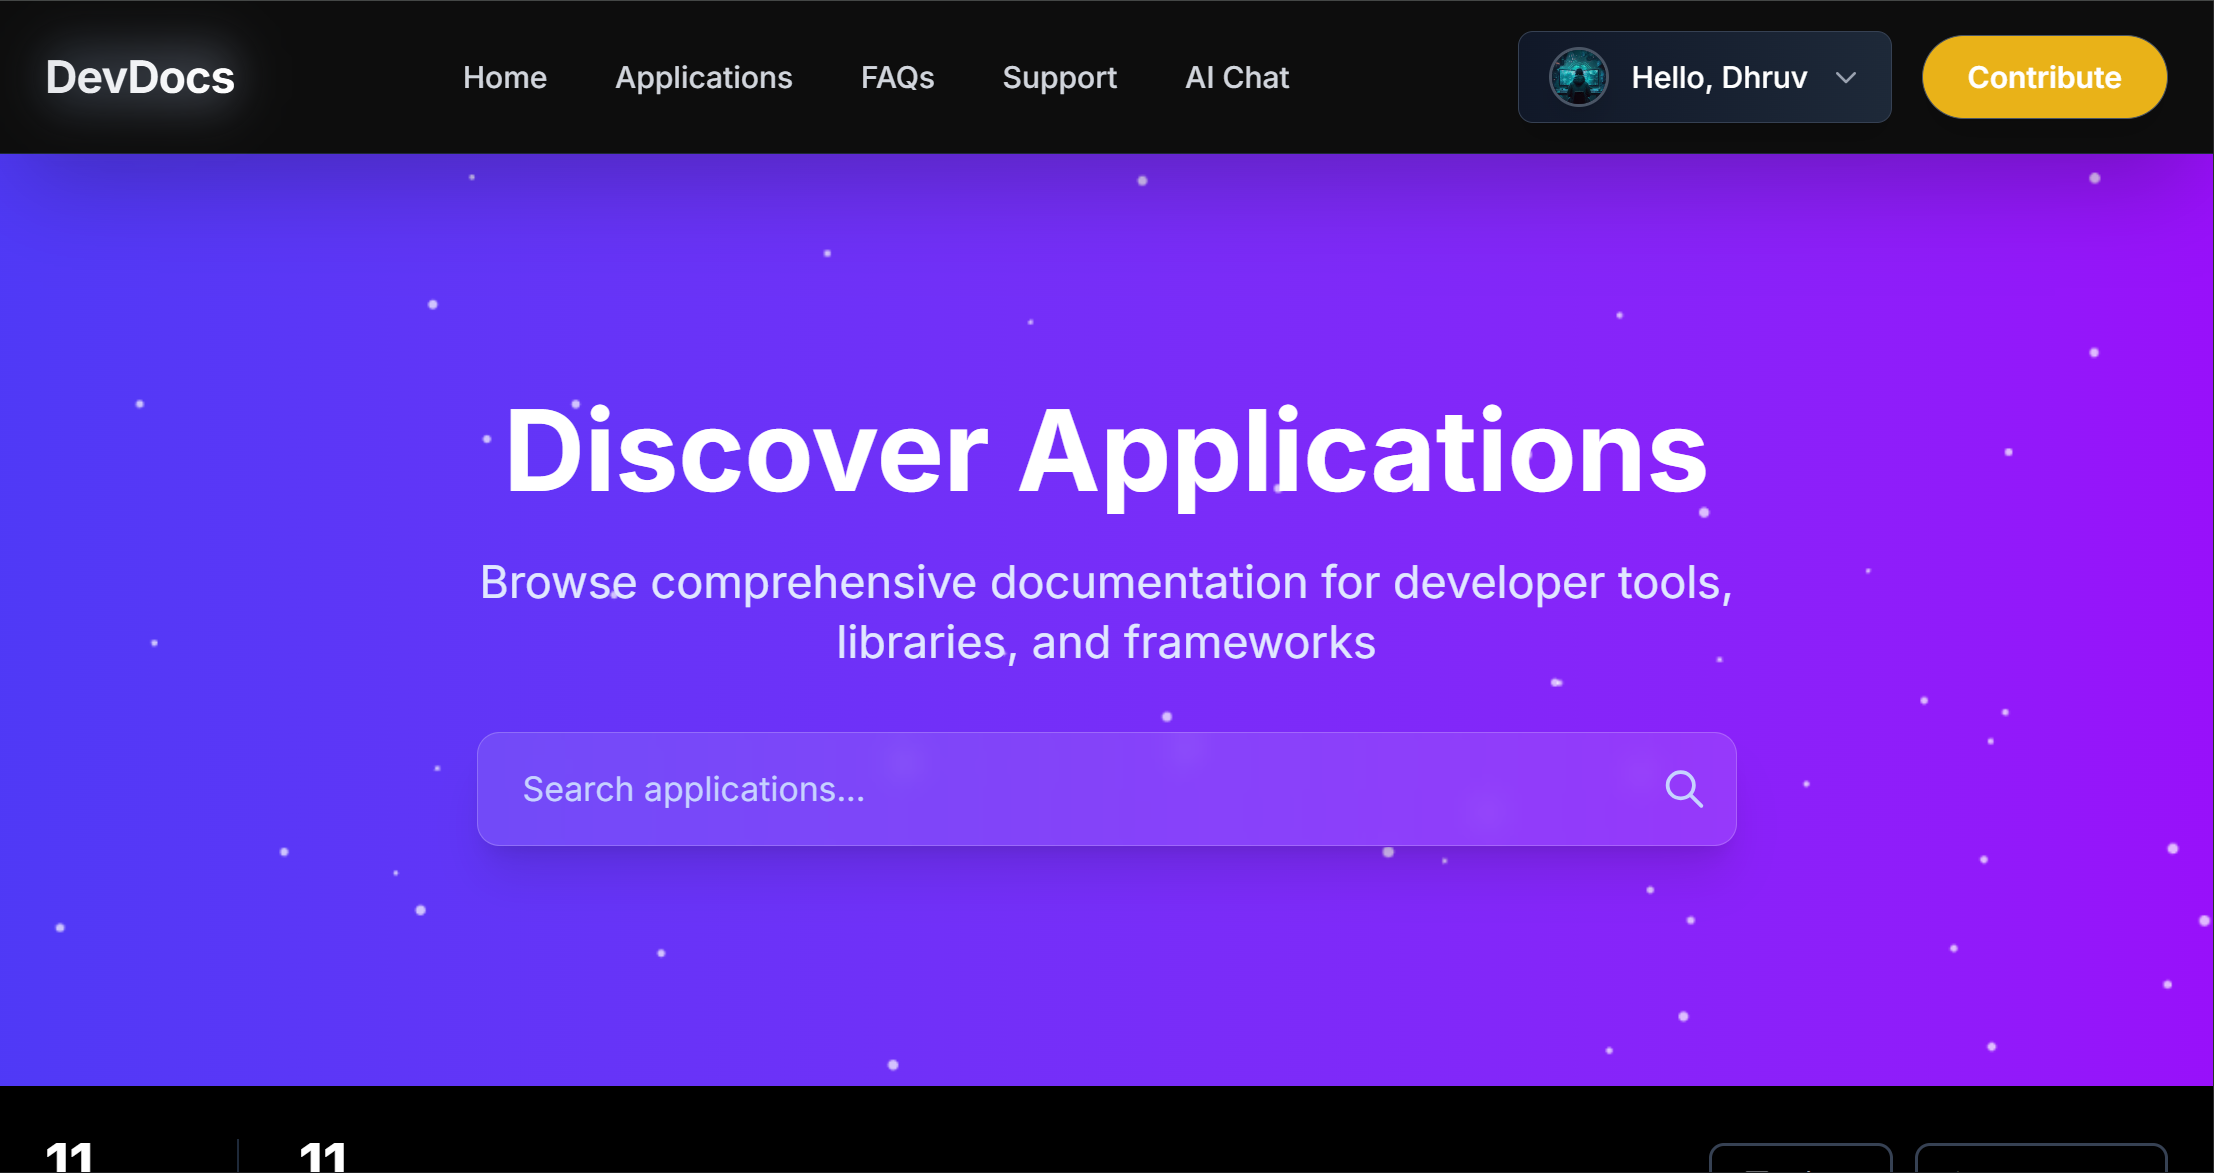Viewport: 2214px width, 1173px height.
Task: Click the Contribute button
Action: pos(2044,77)
